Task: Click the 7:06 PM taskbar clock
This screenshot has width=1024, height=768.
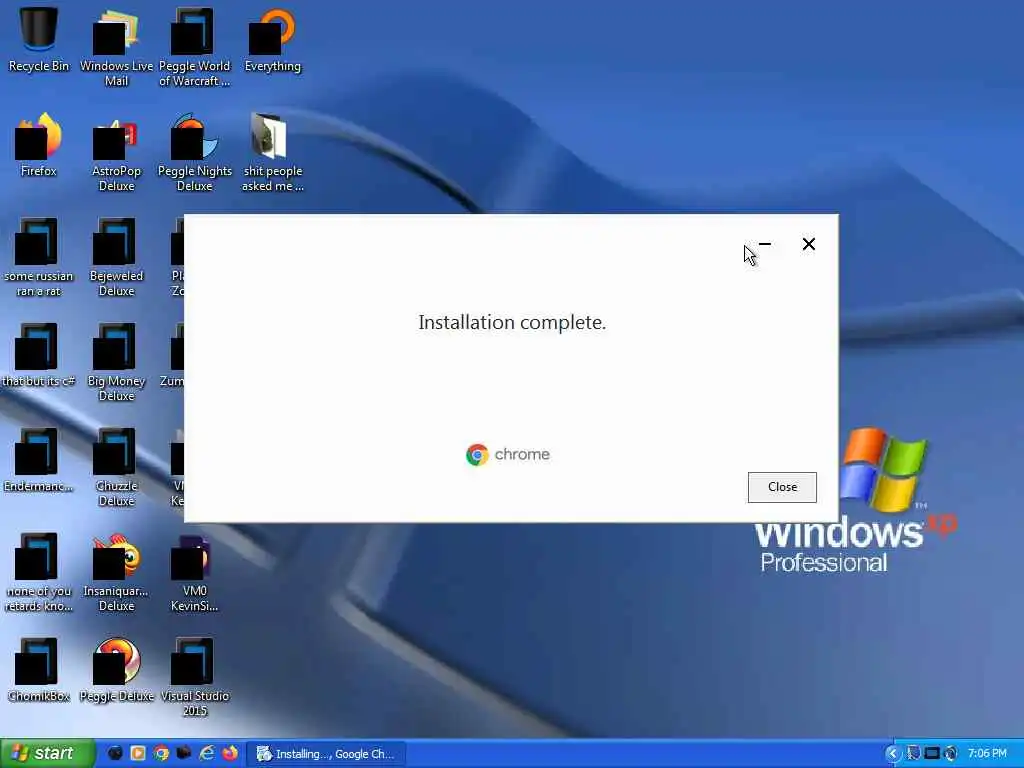Action: click(987, 754)
